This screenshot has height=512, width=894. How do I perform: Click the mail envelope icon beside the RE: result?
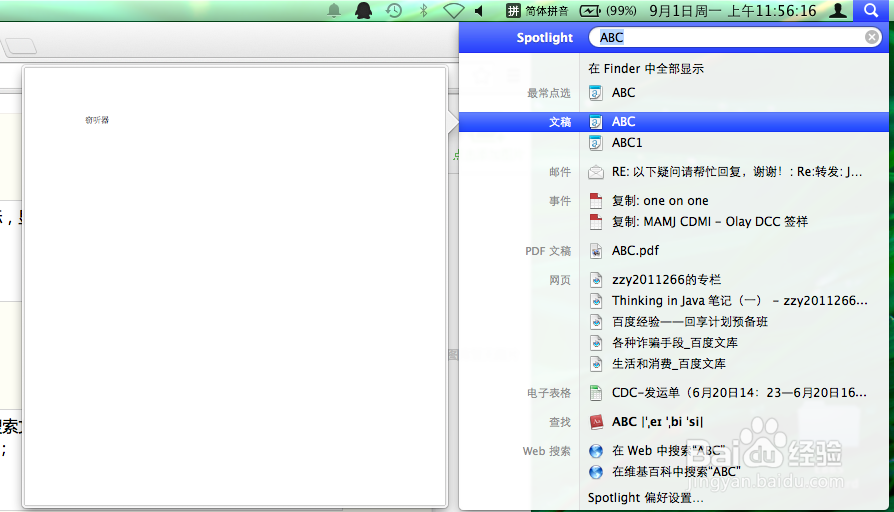(x=596, y=172)
